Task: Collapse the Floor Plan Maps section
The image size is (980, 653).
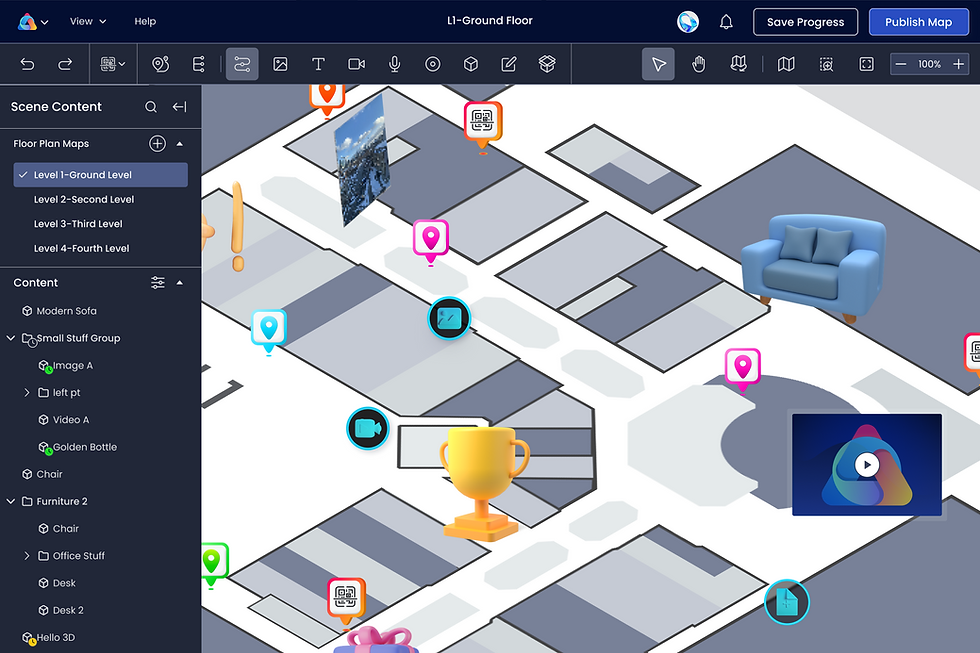Action: (180, 143)
